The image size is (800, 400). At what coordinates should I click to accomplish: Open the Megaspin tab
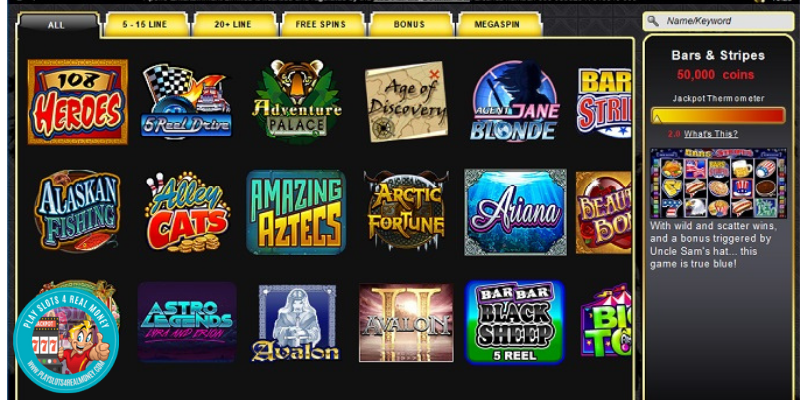497,24
